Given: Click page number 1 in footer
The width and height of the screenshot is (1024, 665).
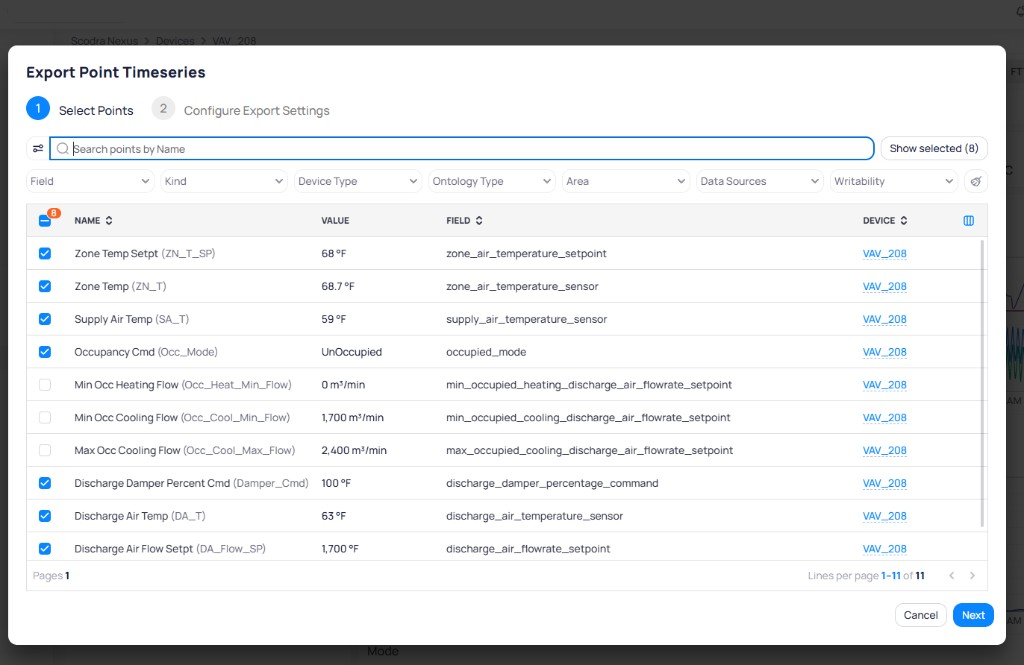Looking at the screenshot, I should click(x=67, y=576).
